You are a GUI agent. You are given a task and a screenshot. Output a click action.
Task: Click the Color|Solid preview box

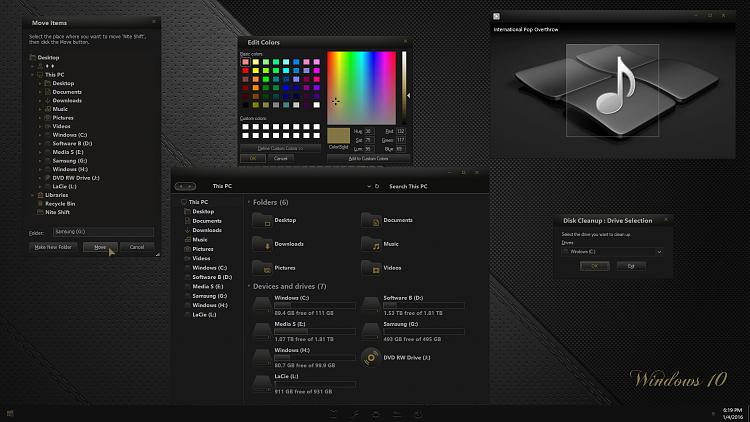[x=338, y=135]
